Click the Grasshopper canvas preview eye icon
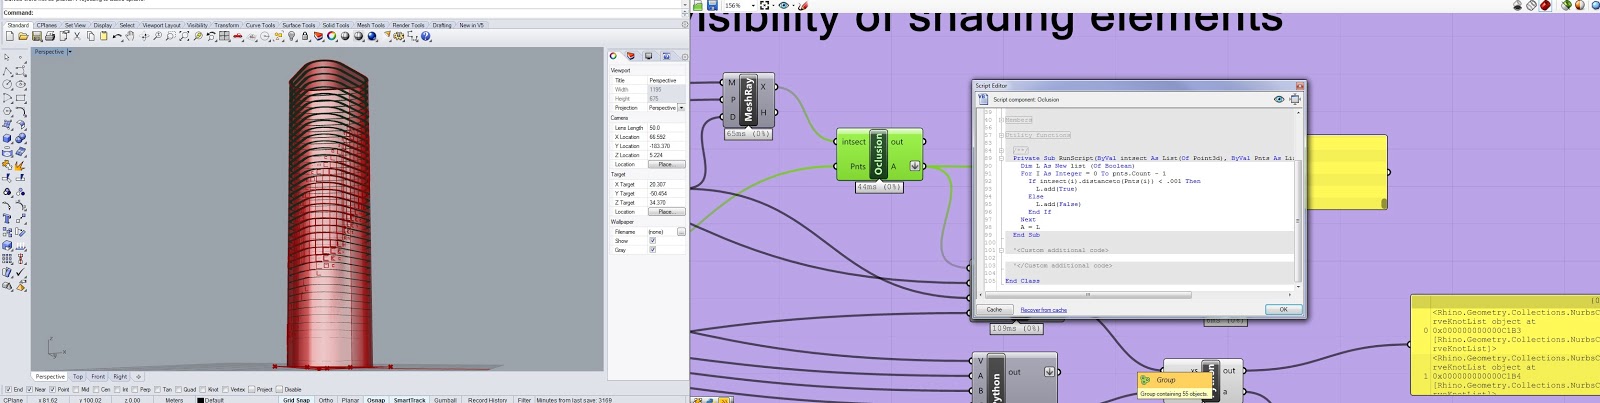The width and height of the screenshot is (1600, 403). [784, 5]
